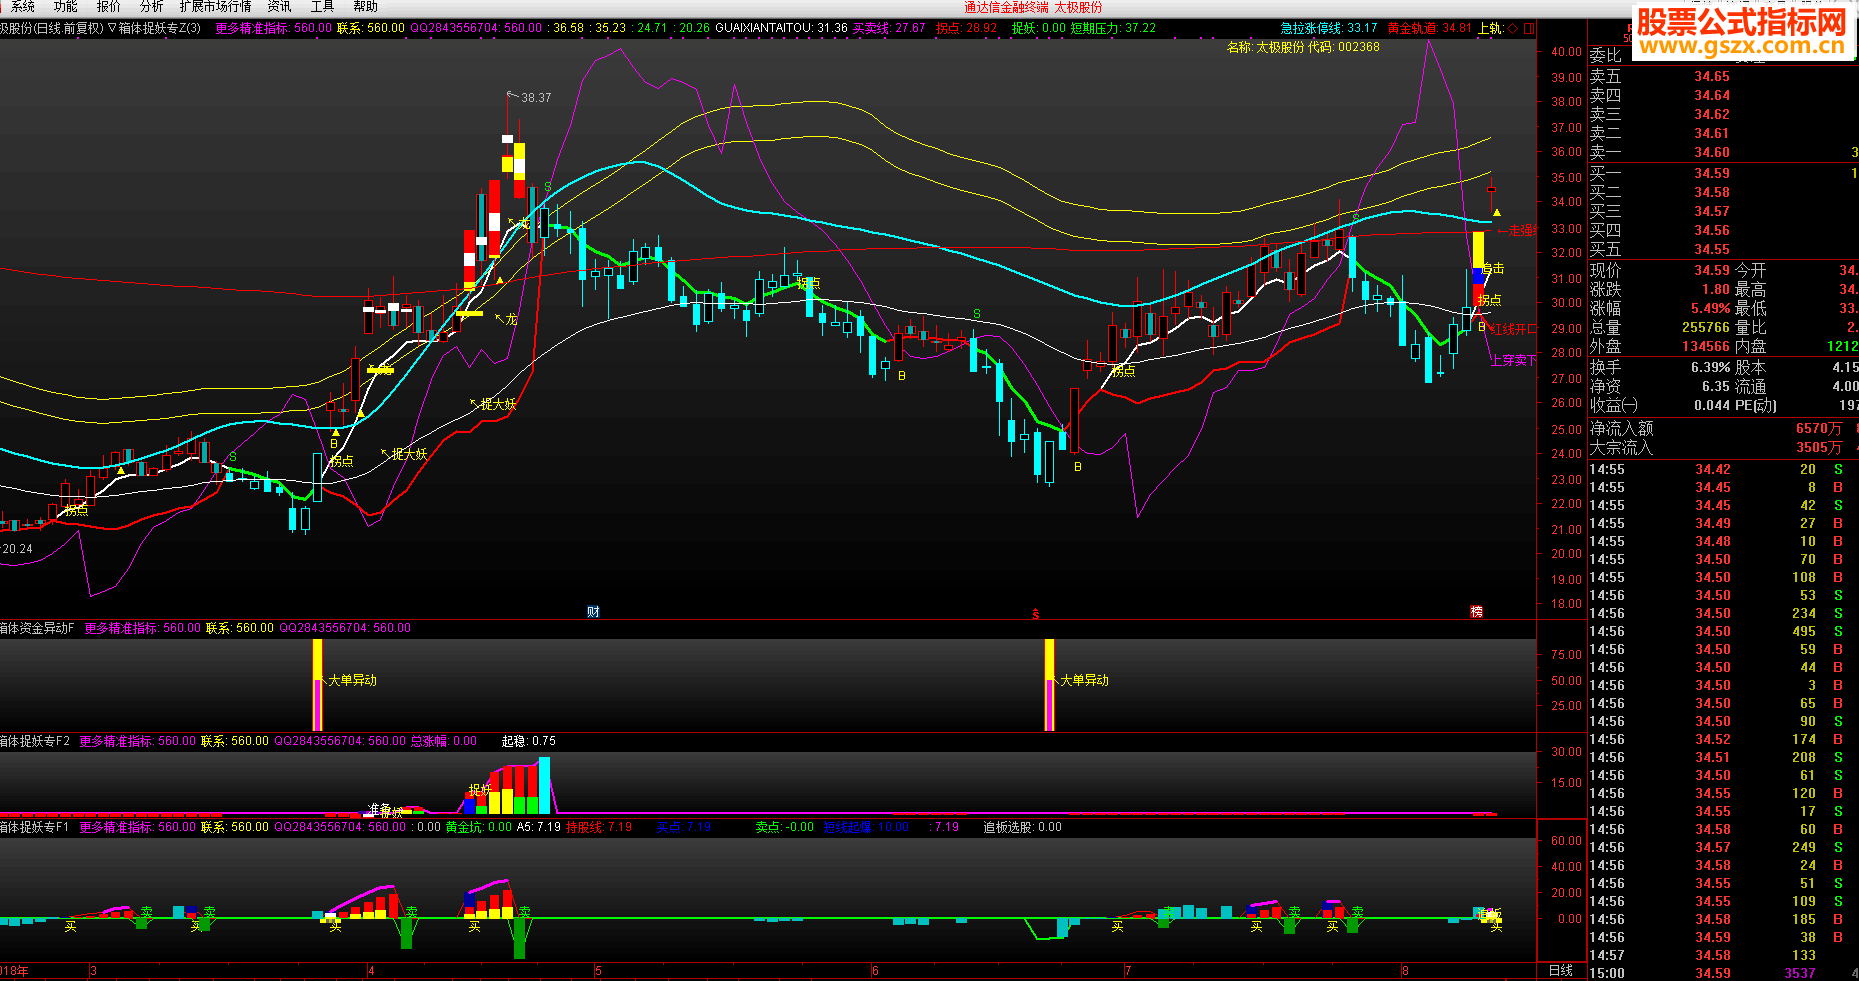Click the square window icon after 上轨
Image resolution: width=1859 pixels, height=981 pixels.
(x=1528, y=28)
